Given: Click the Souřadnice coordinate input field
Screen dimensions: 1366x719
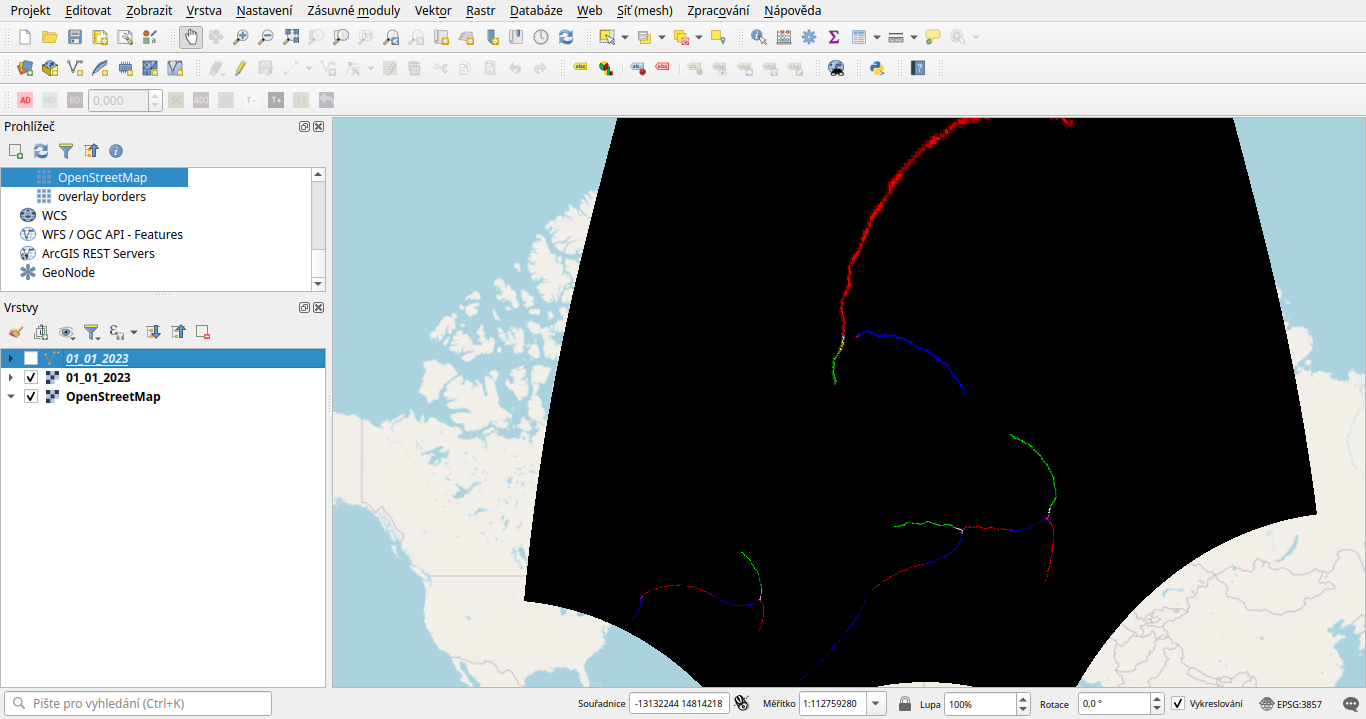Looking at the screenshot, I should pyautogui.click(x=679, y=703).
